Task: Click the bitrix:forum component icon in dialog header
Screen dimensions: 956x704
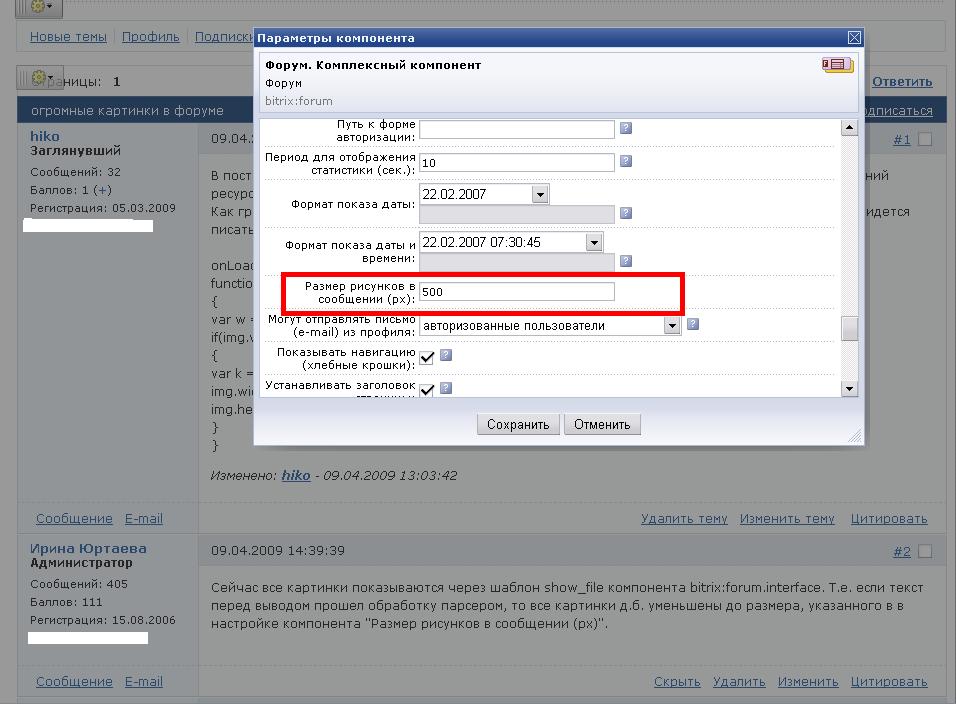Action: [837, 66]
